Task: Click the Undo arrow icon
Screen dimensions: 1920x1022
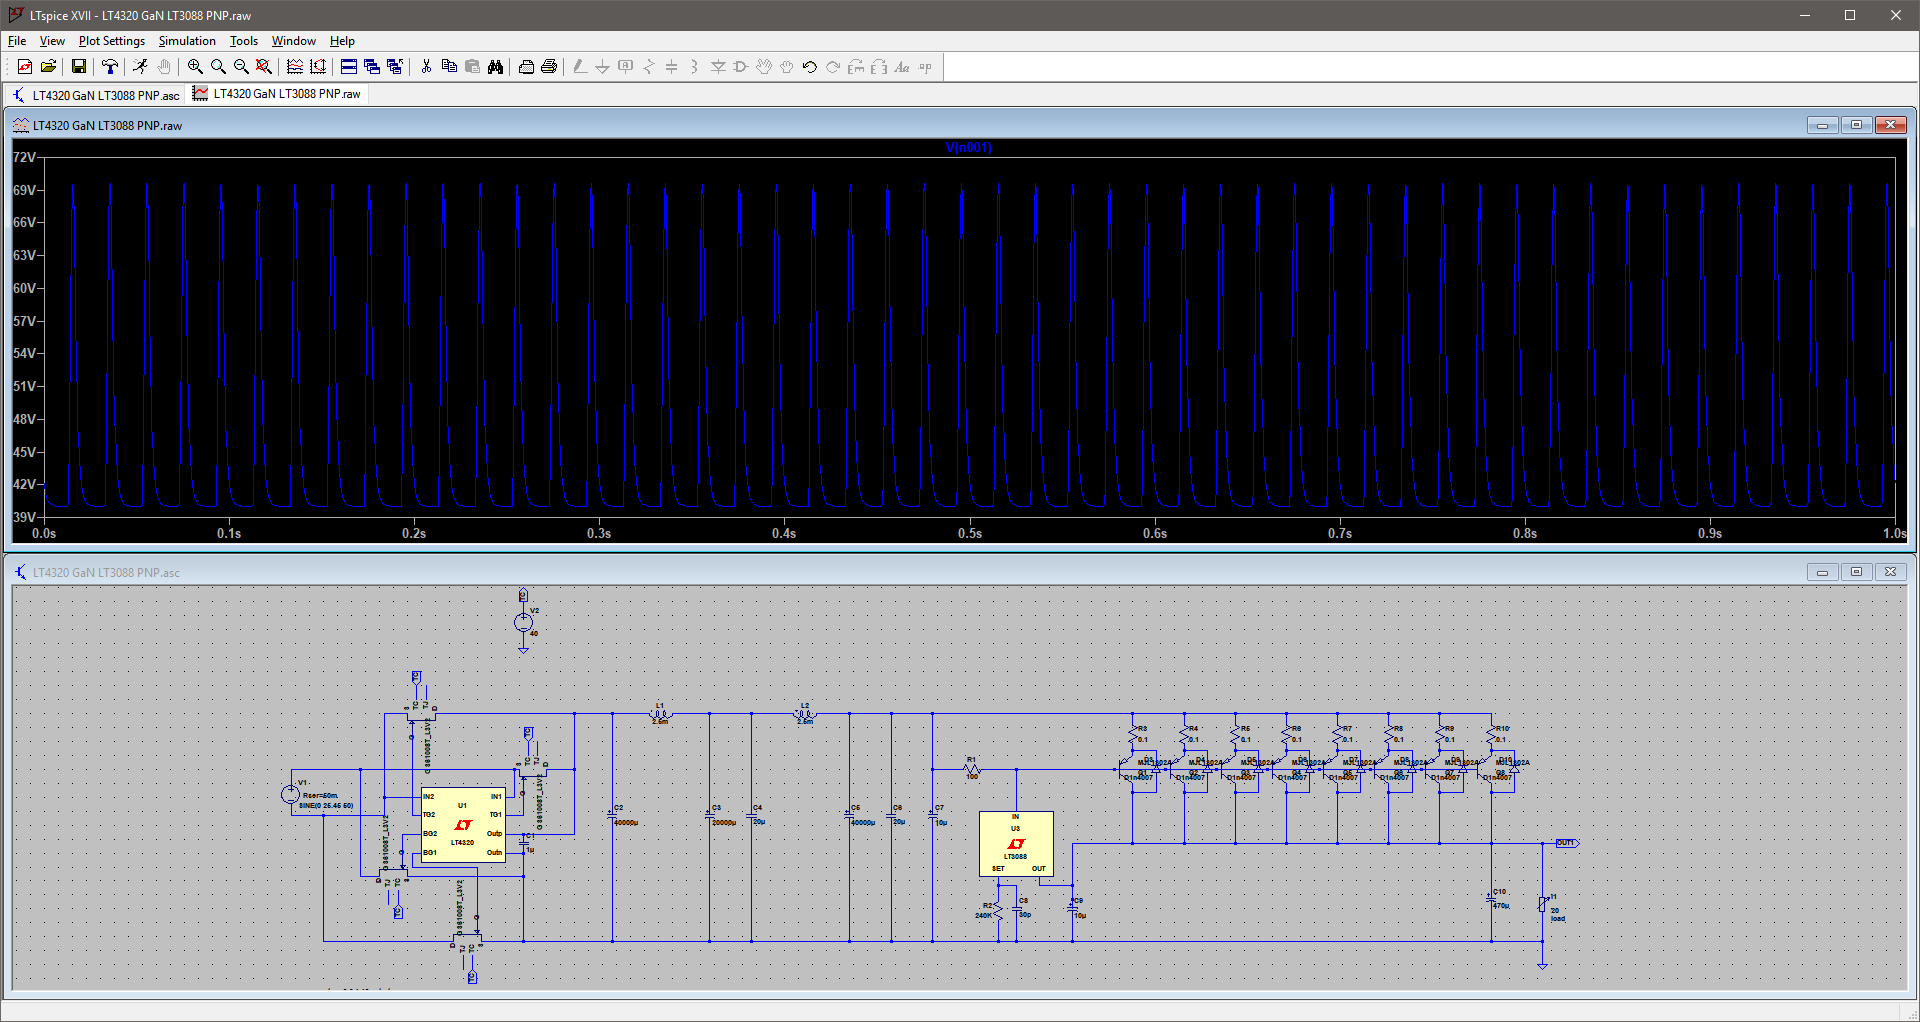Action: (810, 67)
